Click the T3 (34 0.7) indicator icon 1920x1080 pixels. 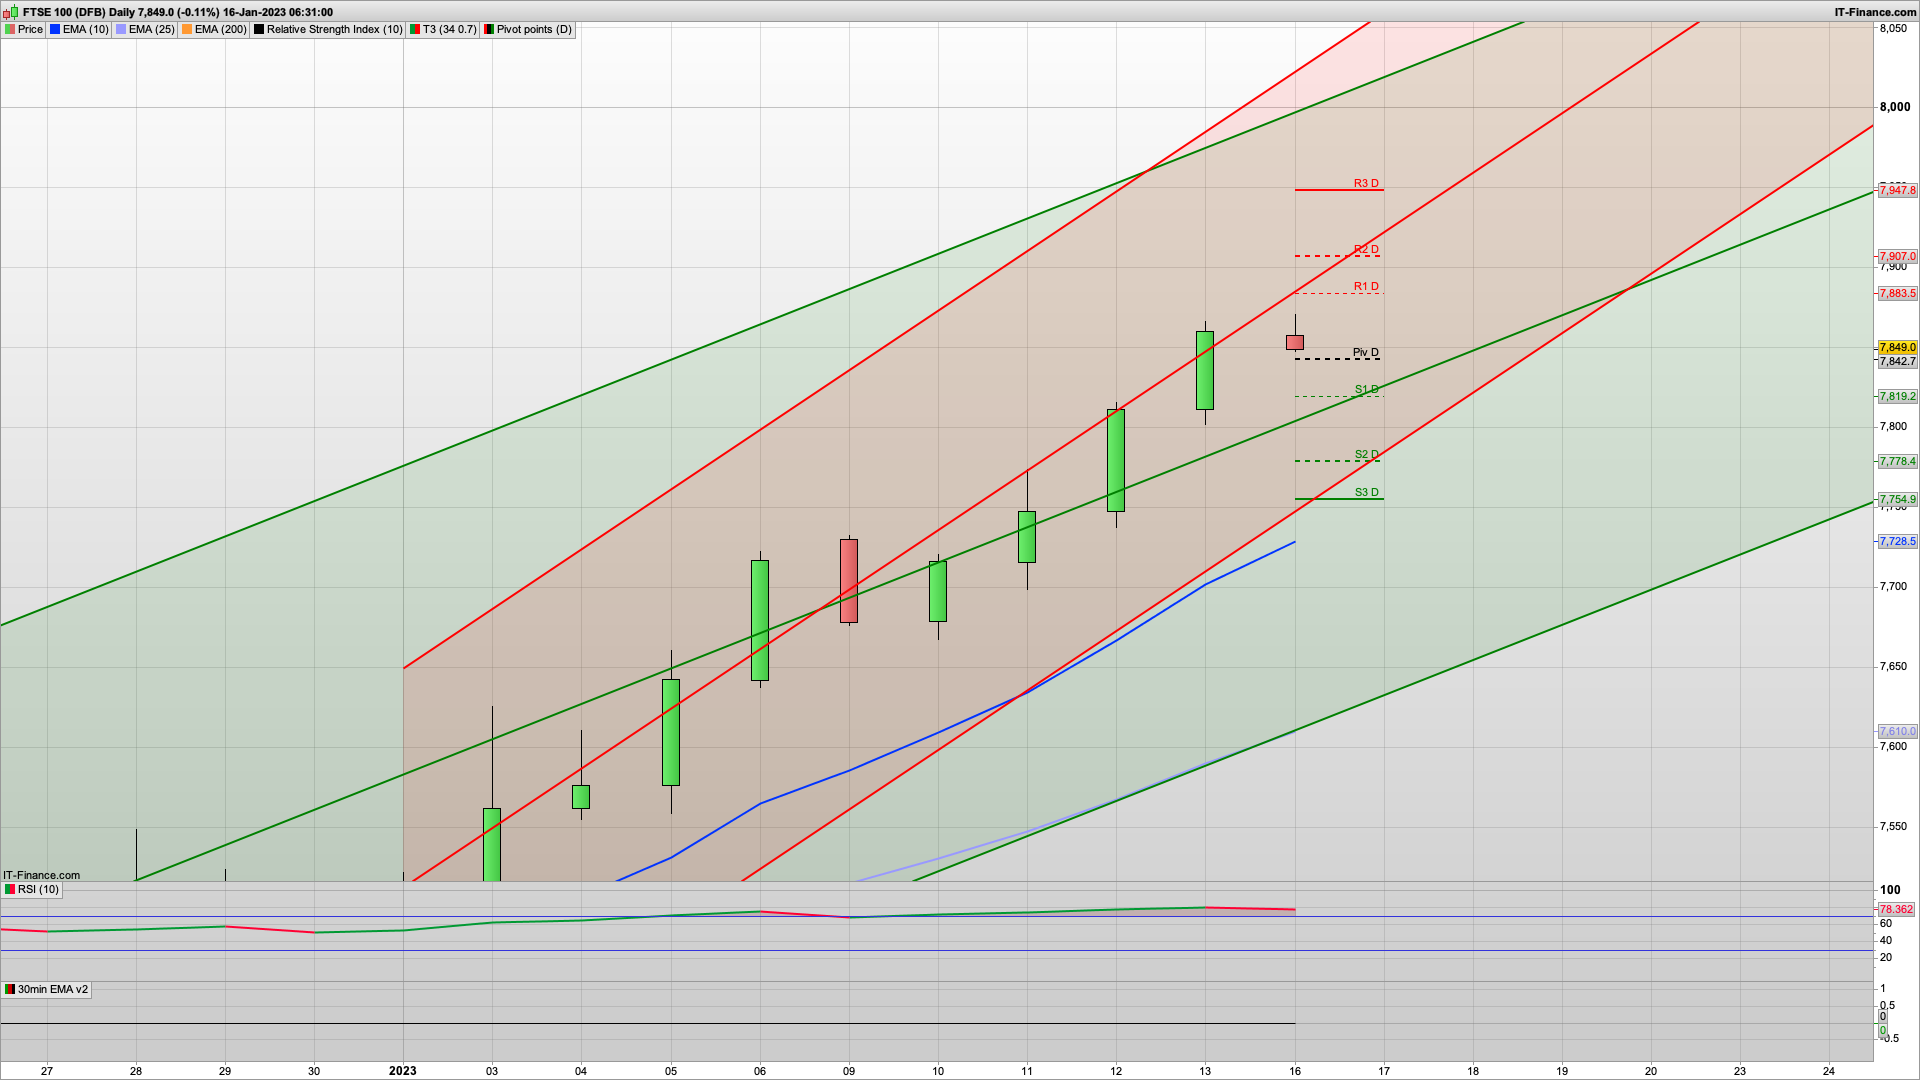(414, 29)
